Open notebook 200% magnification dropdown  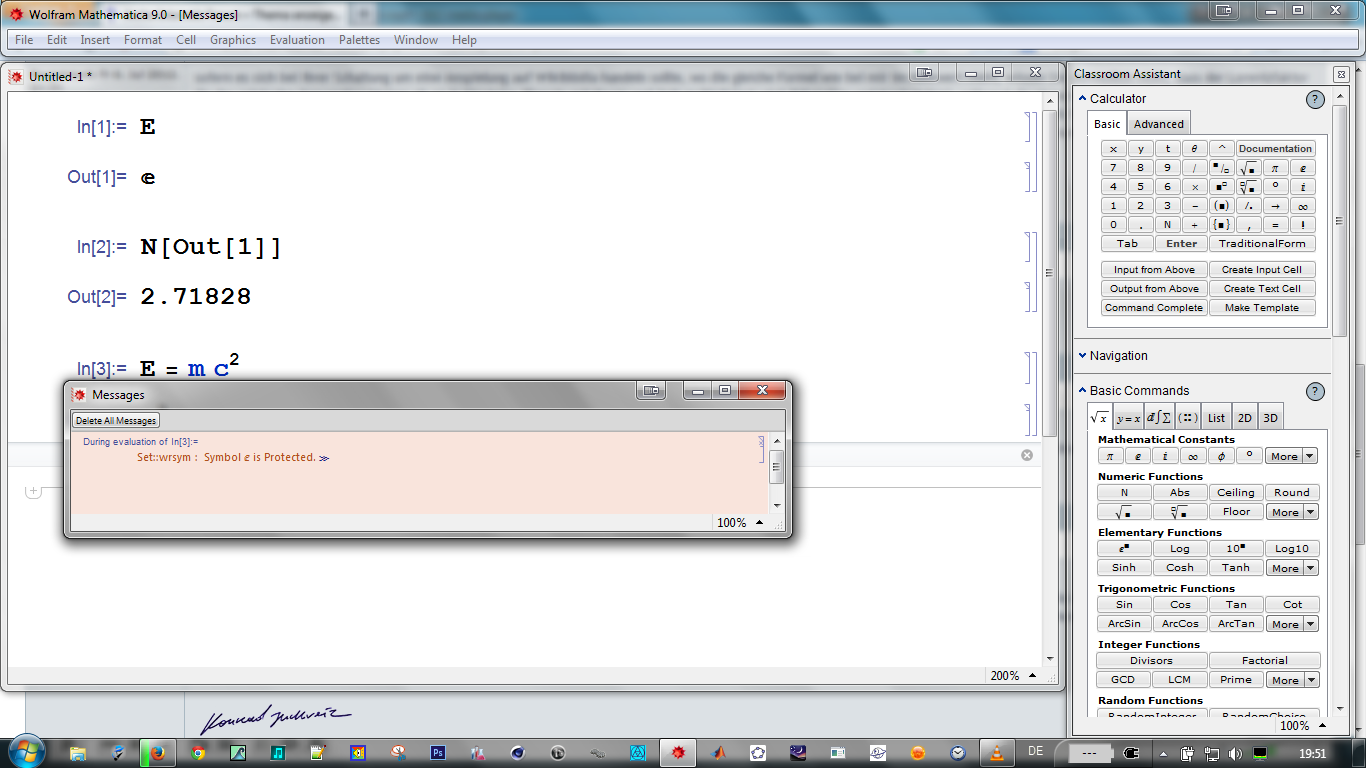[1012, 676]
